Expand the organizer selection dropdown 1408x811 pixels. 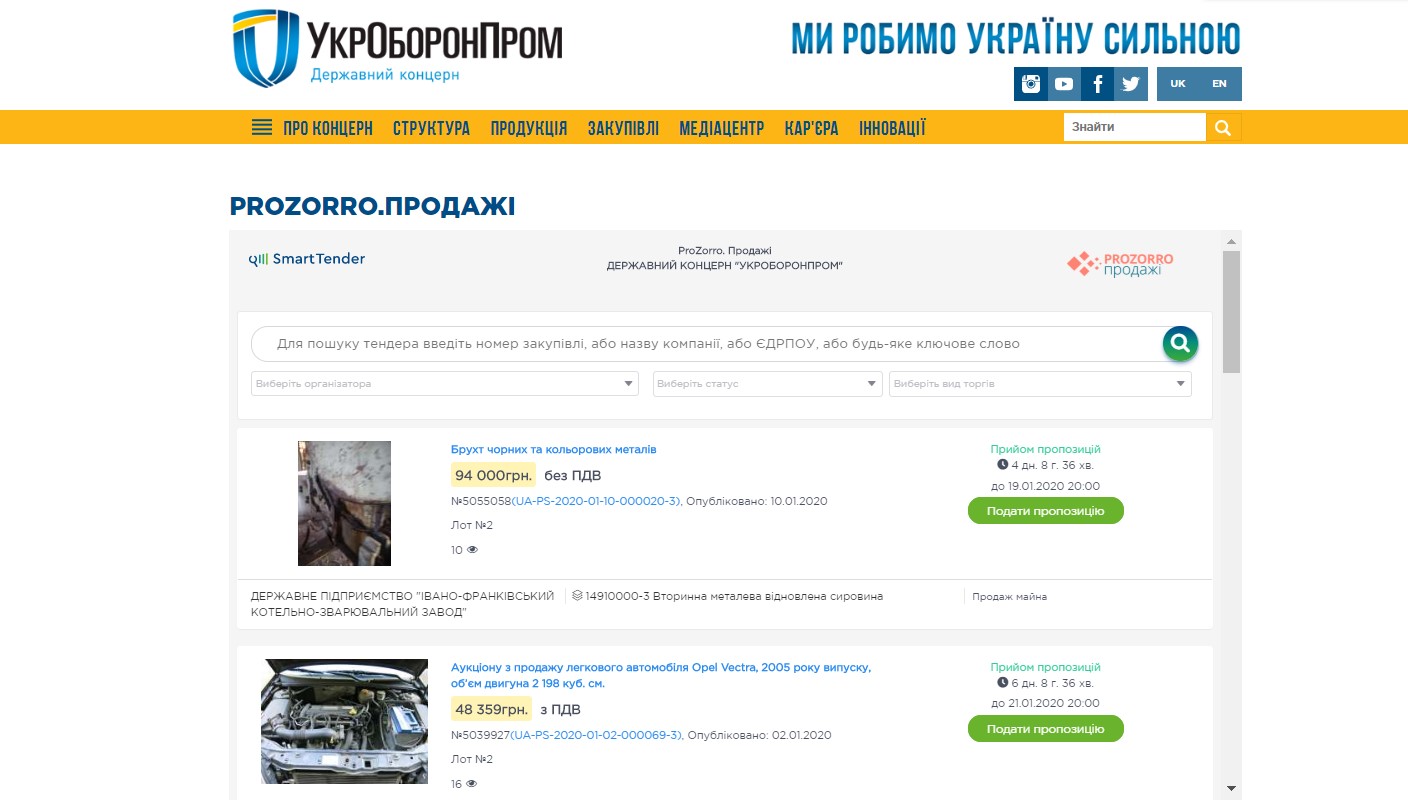(x=445, y=384)
